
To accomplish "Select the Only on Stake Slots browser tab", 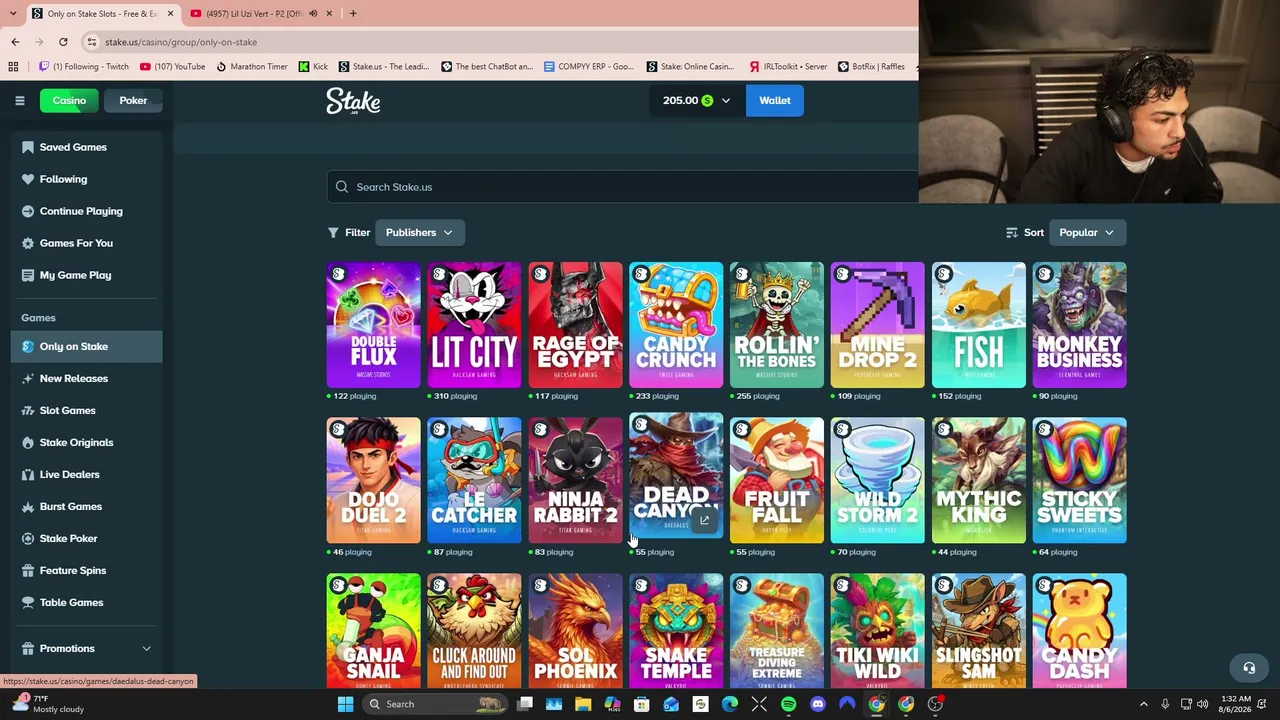I will [x=103, y=14].
